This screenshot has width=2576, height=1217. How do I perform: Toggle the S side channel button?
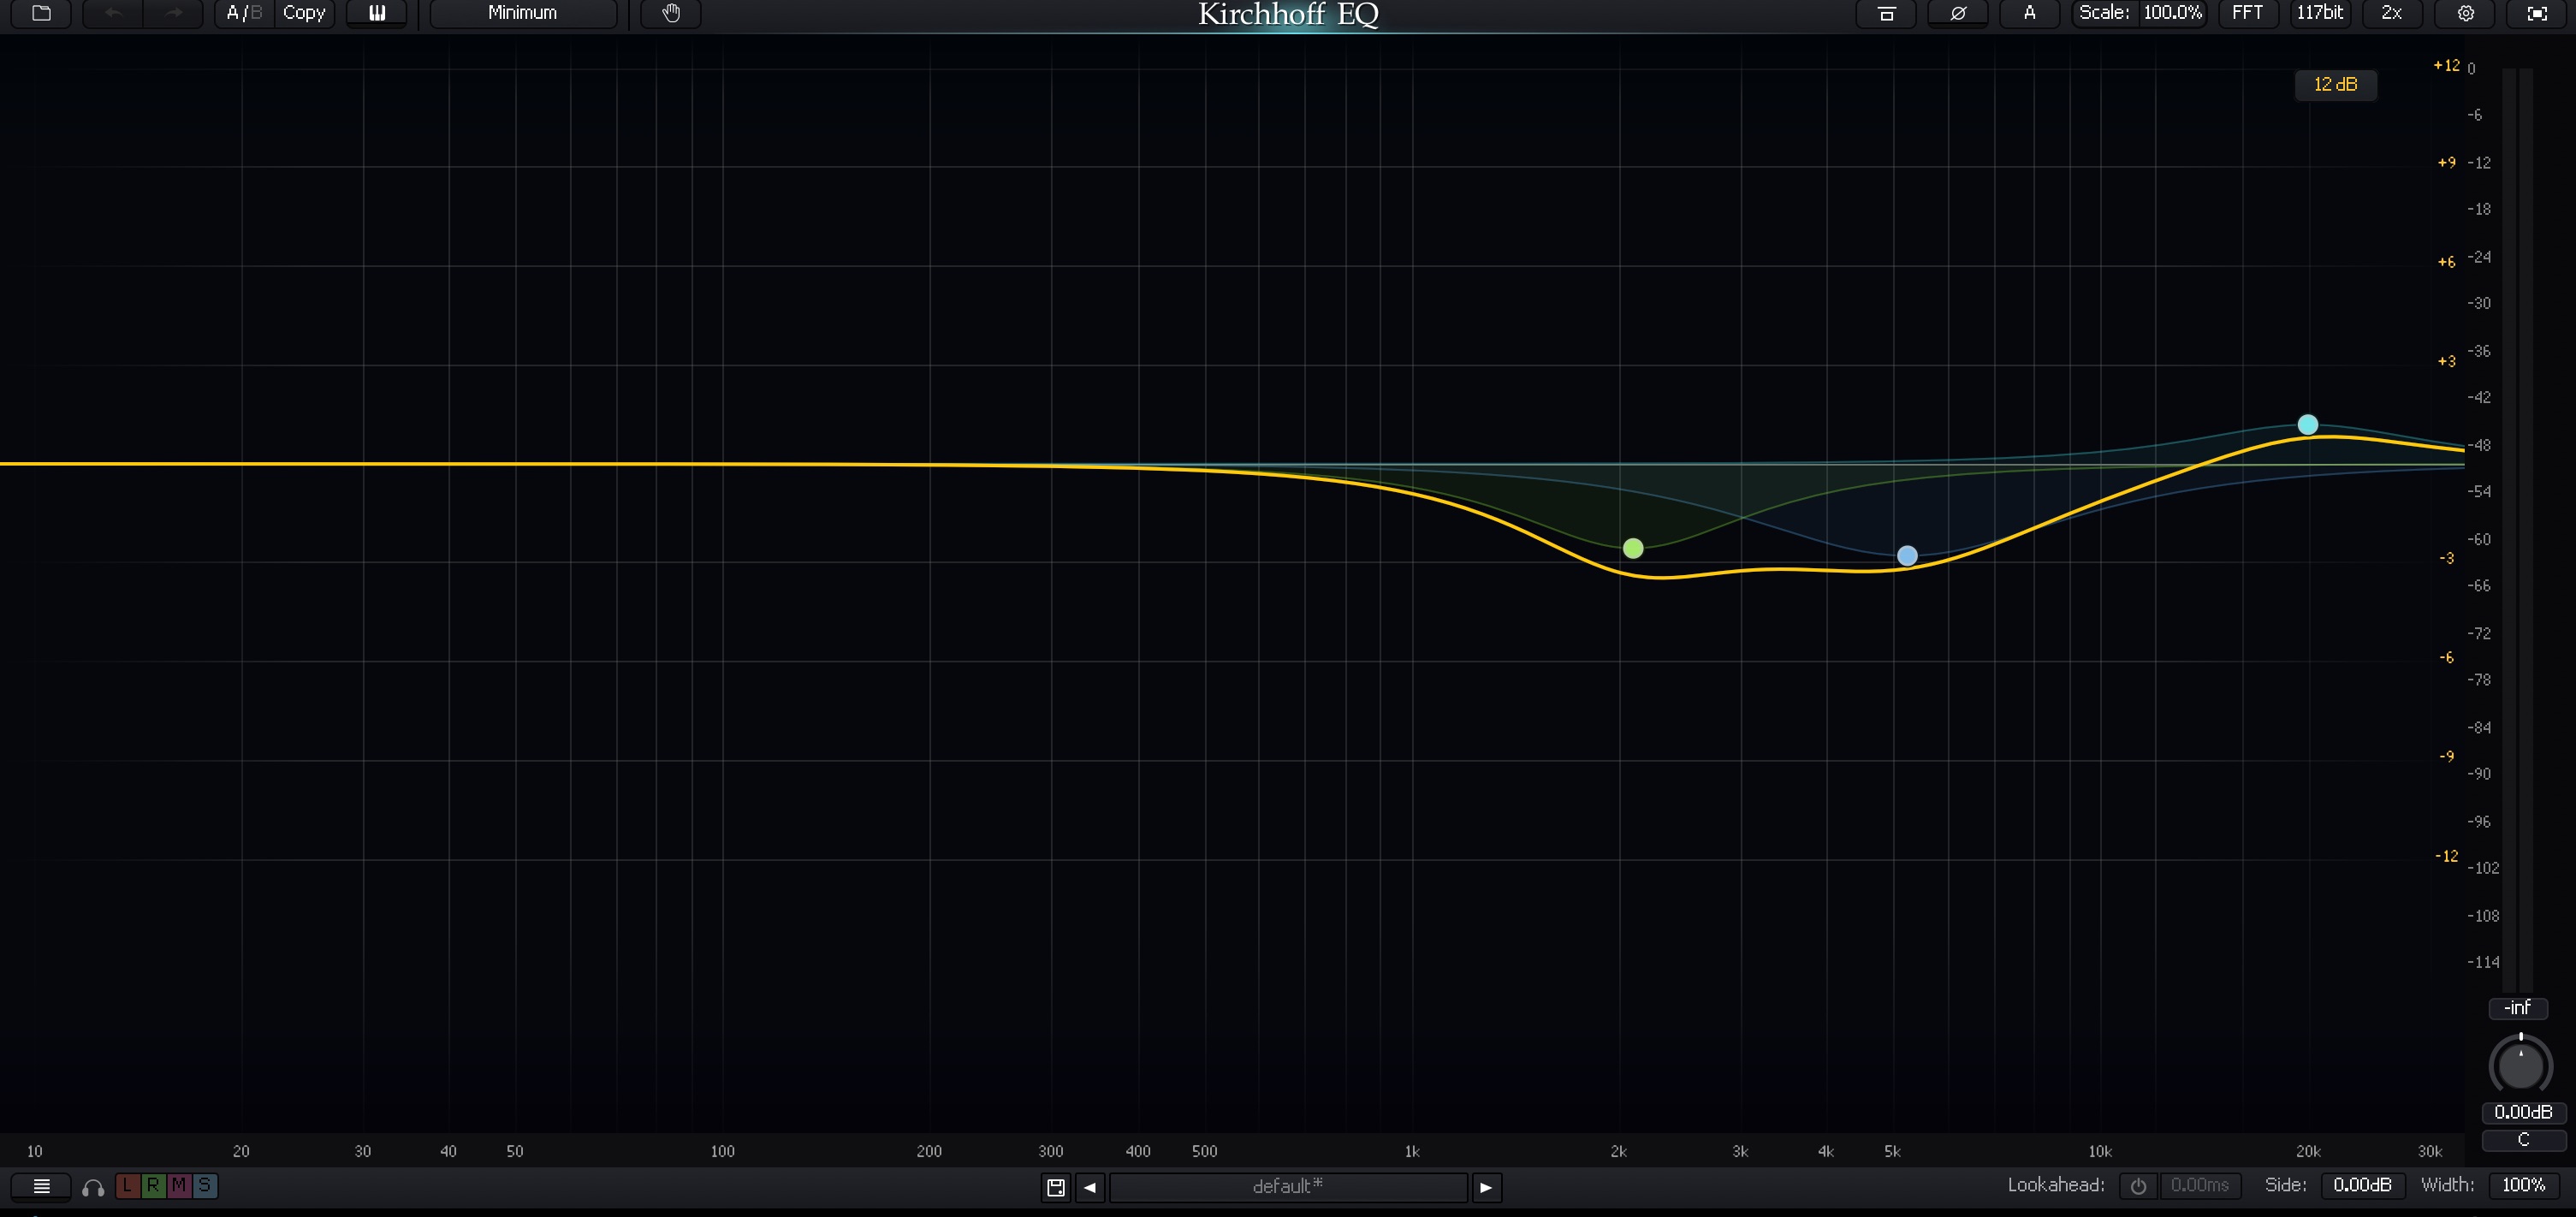pyautogui.click(x=204, y=1185)
